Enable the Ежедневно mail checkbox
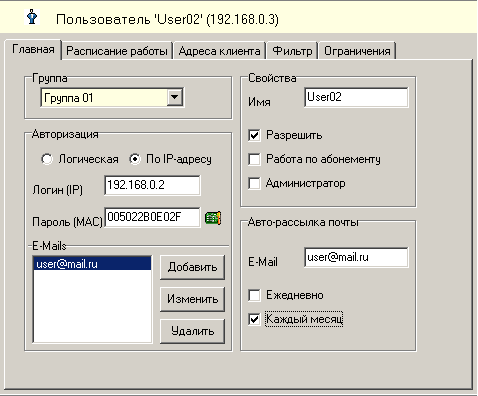 coord(254,295)
